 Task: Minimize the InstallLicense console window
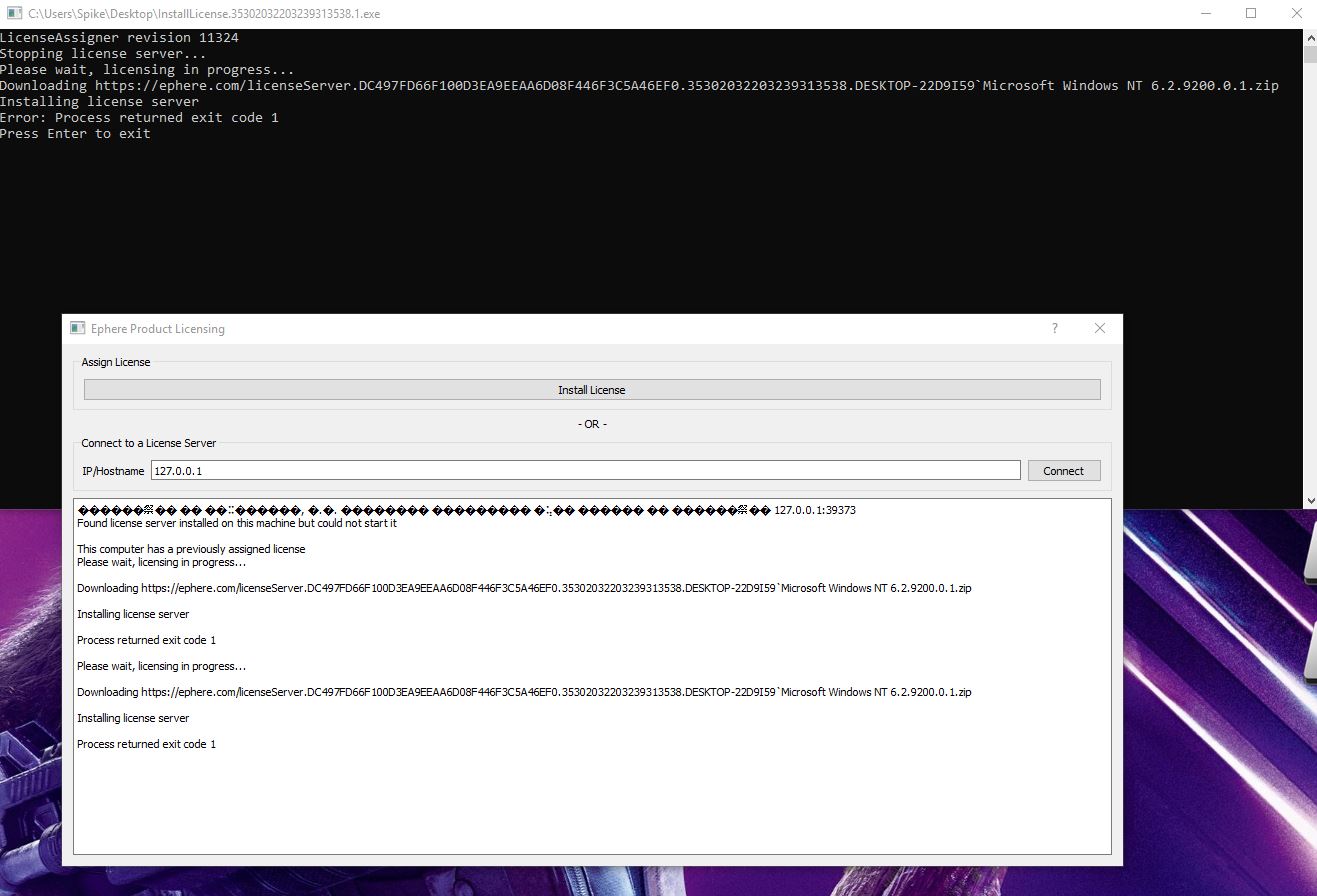[x=1207, y=14]
